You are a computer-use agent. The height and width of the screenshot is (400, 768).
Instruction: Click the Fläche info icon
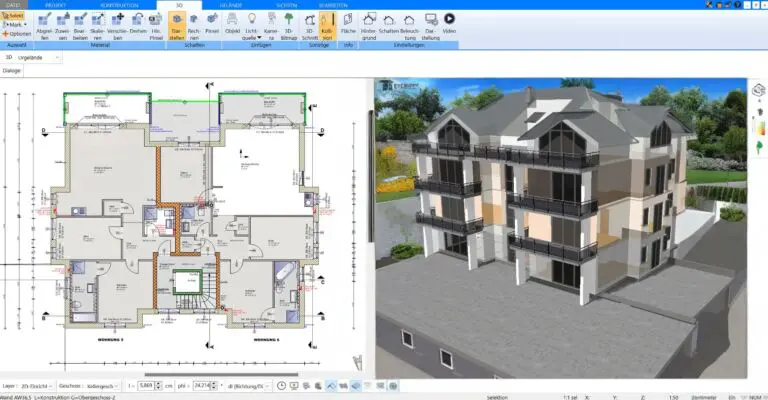348,20
